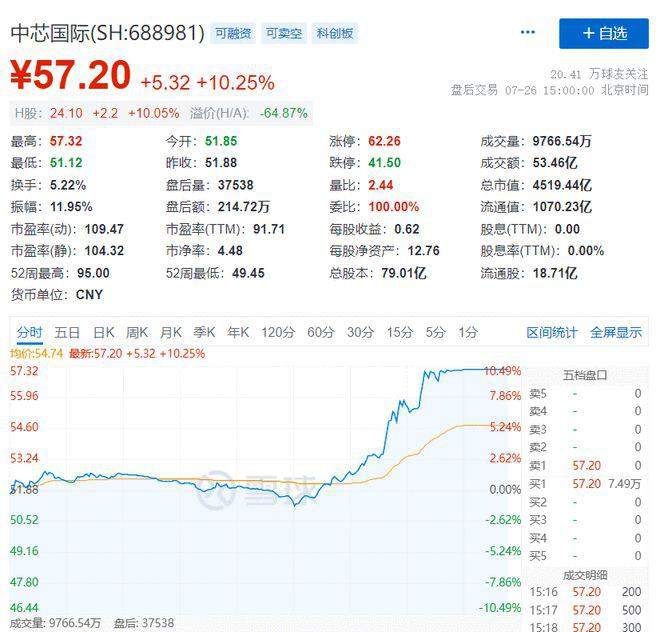Viewport: 660px width, 632px height.
Task: Switch to the 季K chart tab
Action: (204, 332)
